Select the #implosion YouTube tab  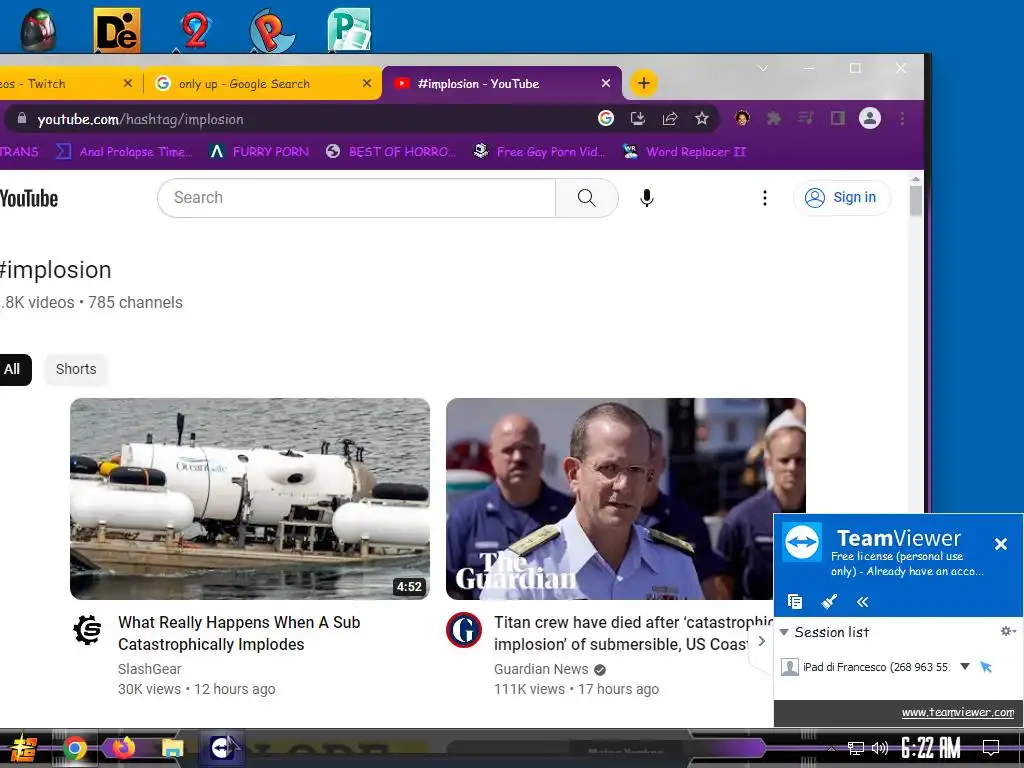(x=502, y=84)
